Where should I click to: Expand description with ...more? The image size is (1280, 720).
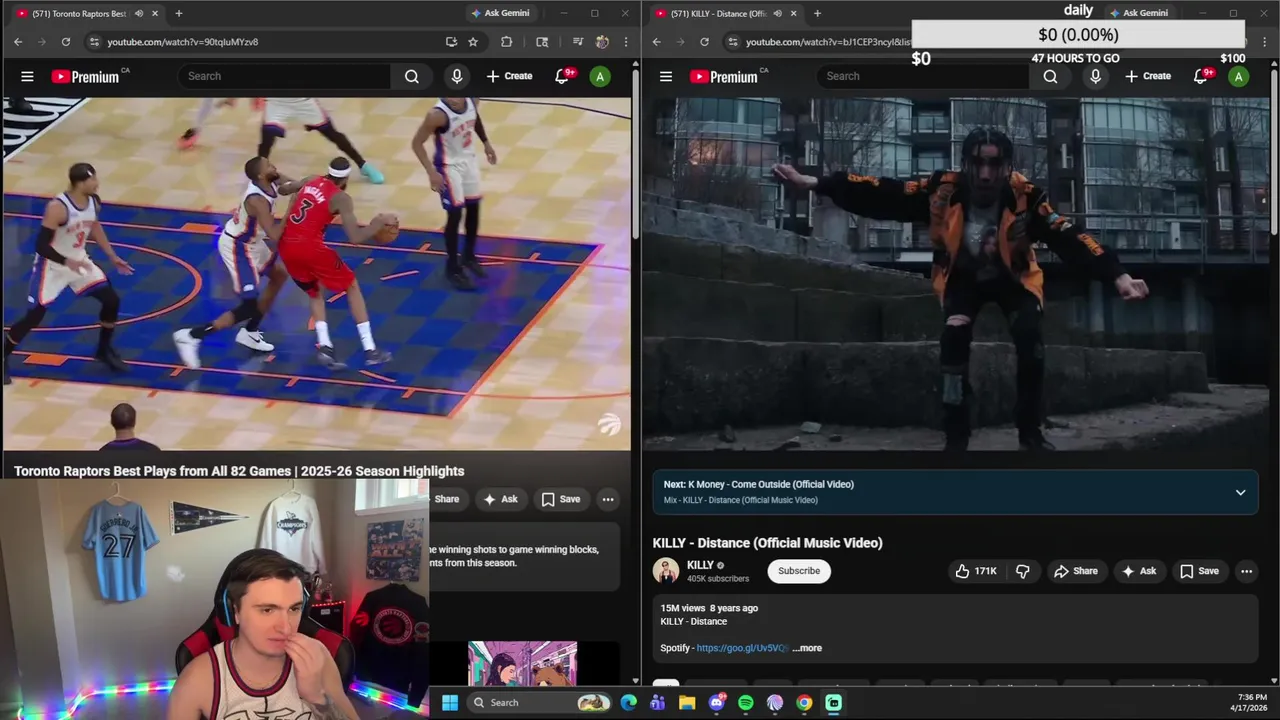tap(807, 648)
